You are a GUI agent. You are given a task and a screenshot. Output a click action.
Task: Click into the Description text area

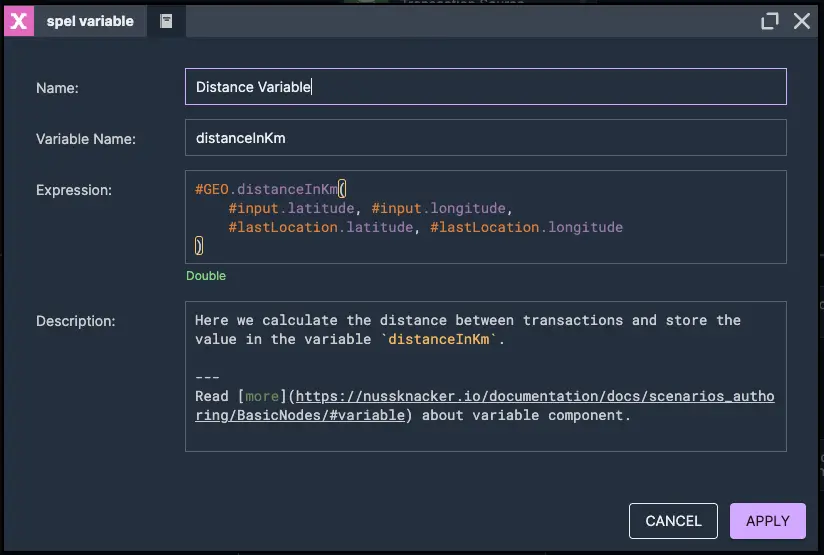(486, 376)
